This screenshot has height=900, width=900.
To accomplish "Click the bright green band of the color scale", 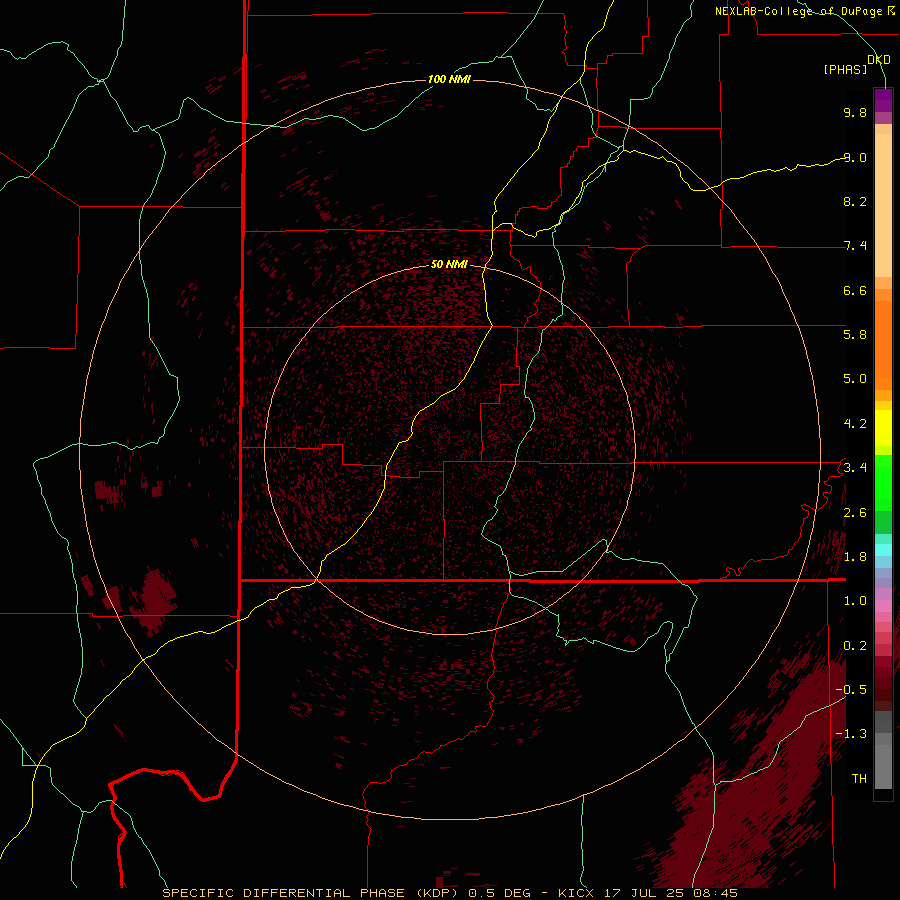I will (883, 483).
